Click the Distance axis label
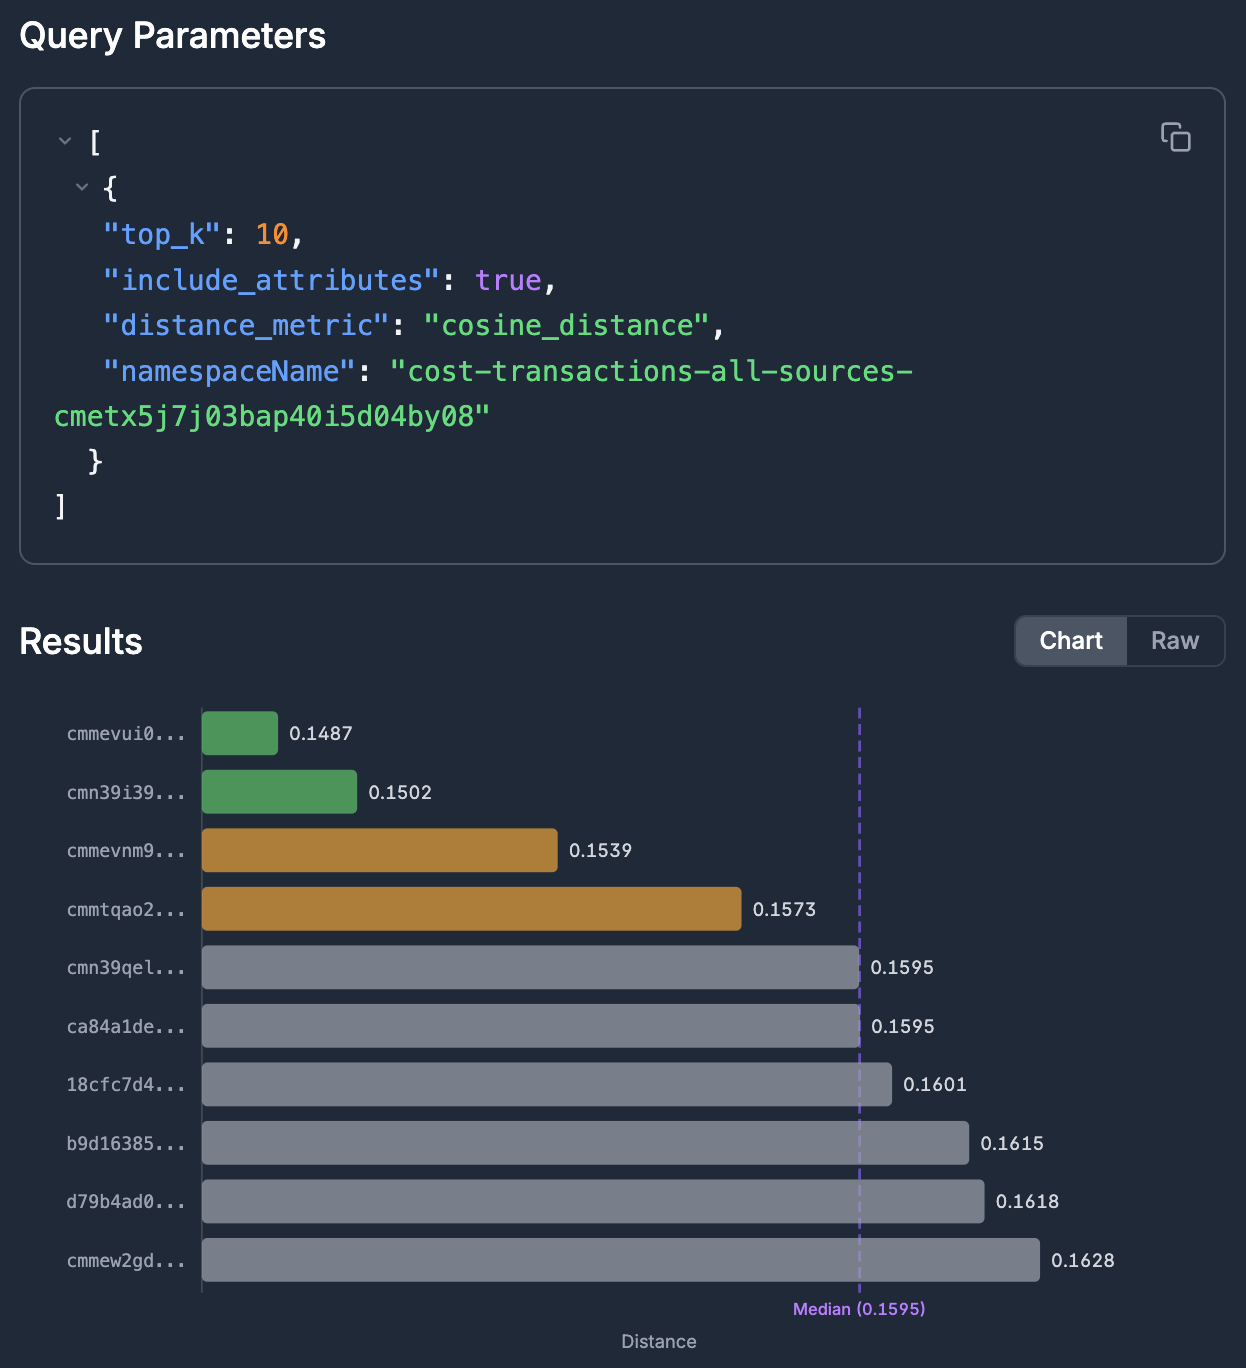Image resolution: width=1246 pixels, height=1368 pixels. pyautogui.click(x=659, y=1342)
